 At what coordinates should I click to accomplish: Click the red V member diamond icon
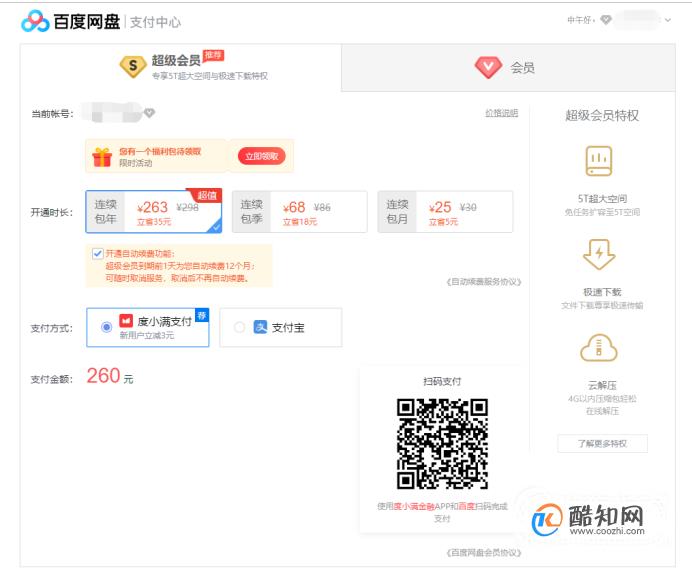tap(488, 68)
